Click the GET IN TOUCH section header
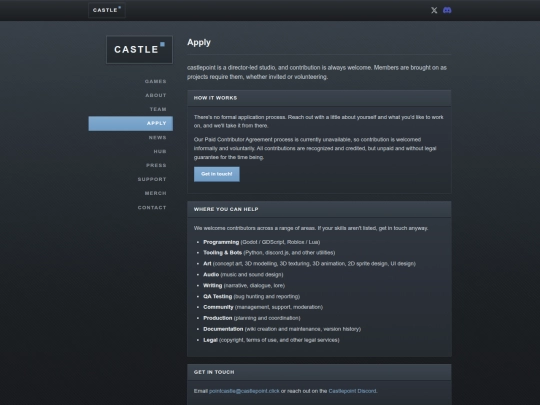The image size is (540, 405). pyautogui.click(x=319, y=372)
